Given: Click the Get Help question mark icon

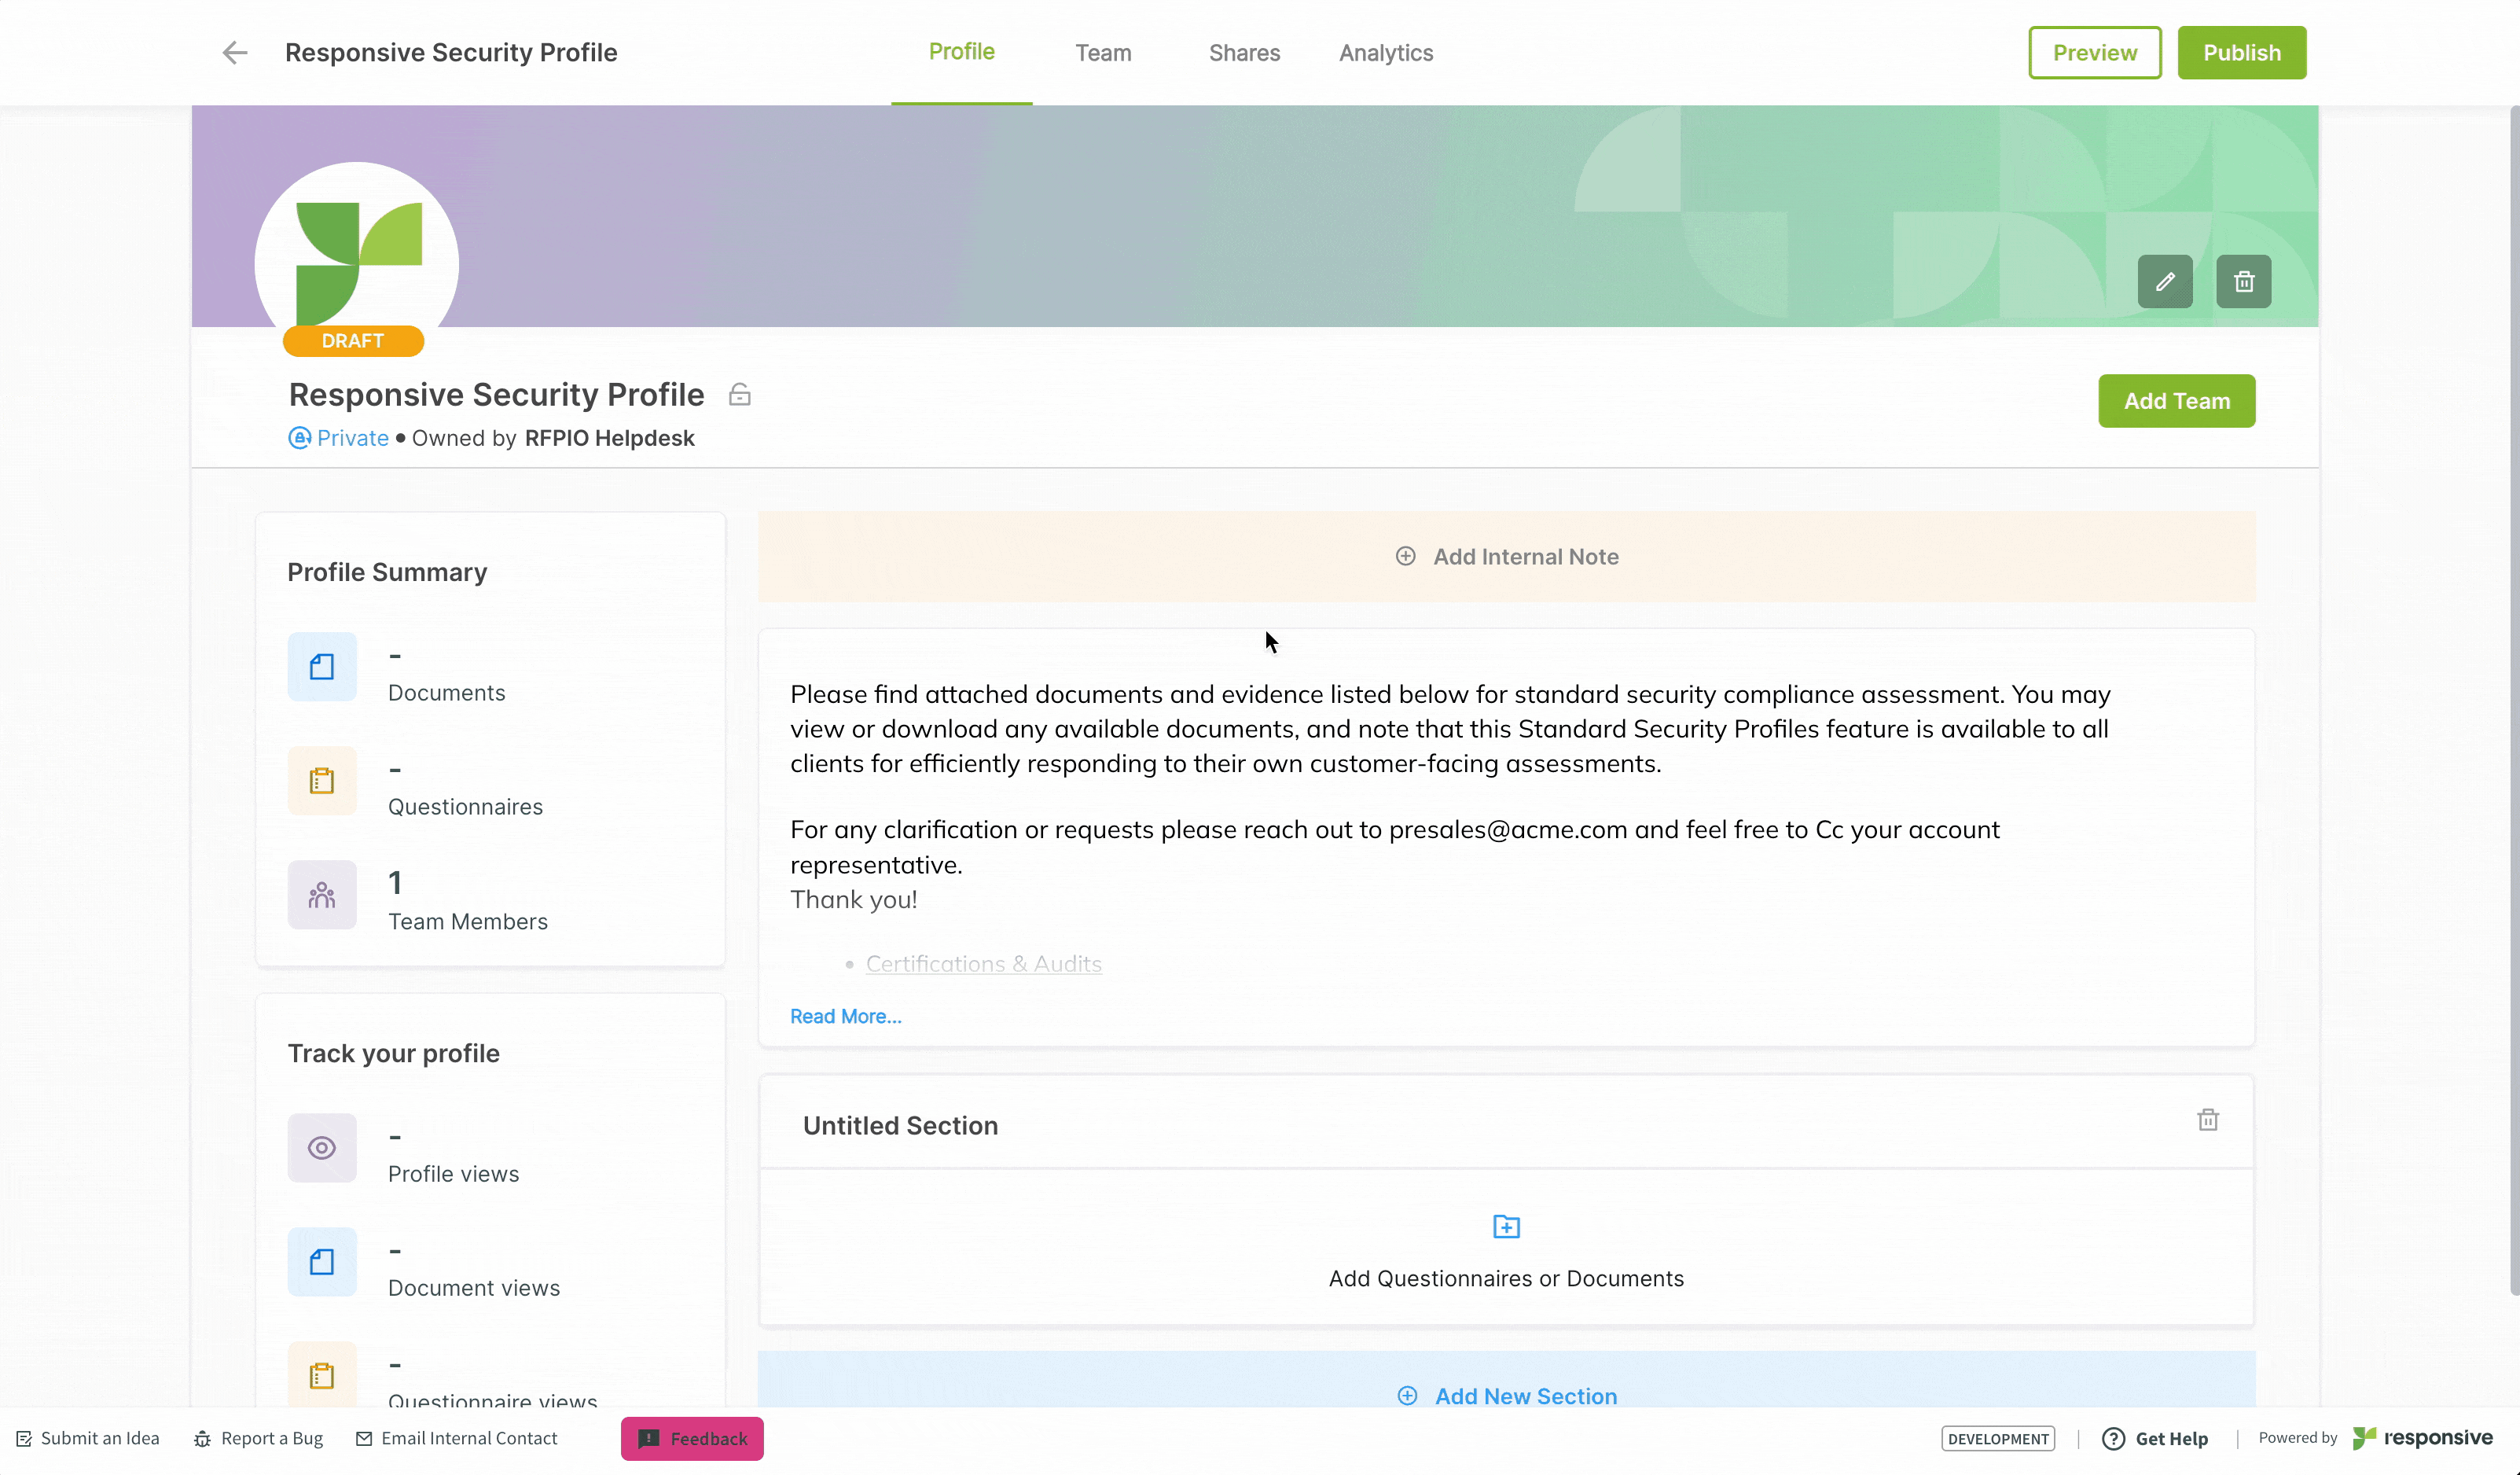Looking at the screenshot, I should click(x=2113, y=1439).
